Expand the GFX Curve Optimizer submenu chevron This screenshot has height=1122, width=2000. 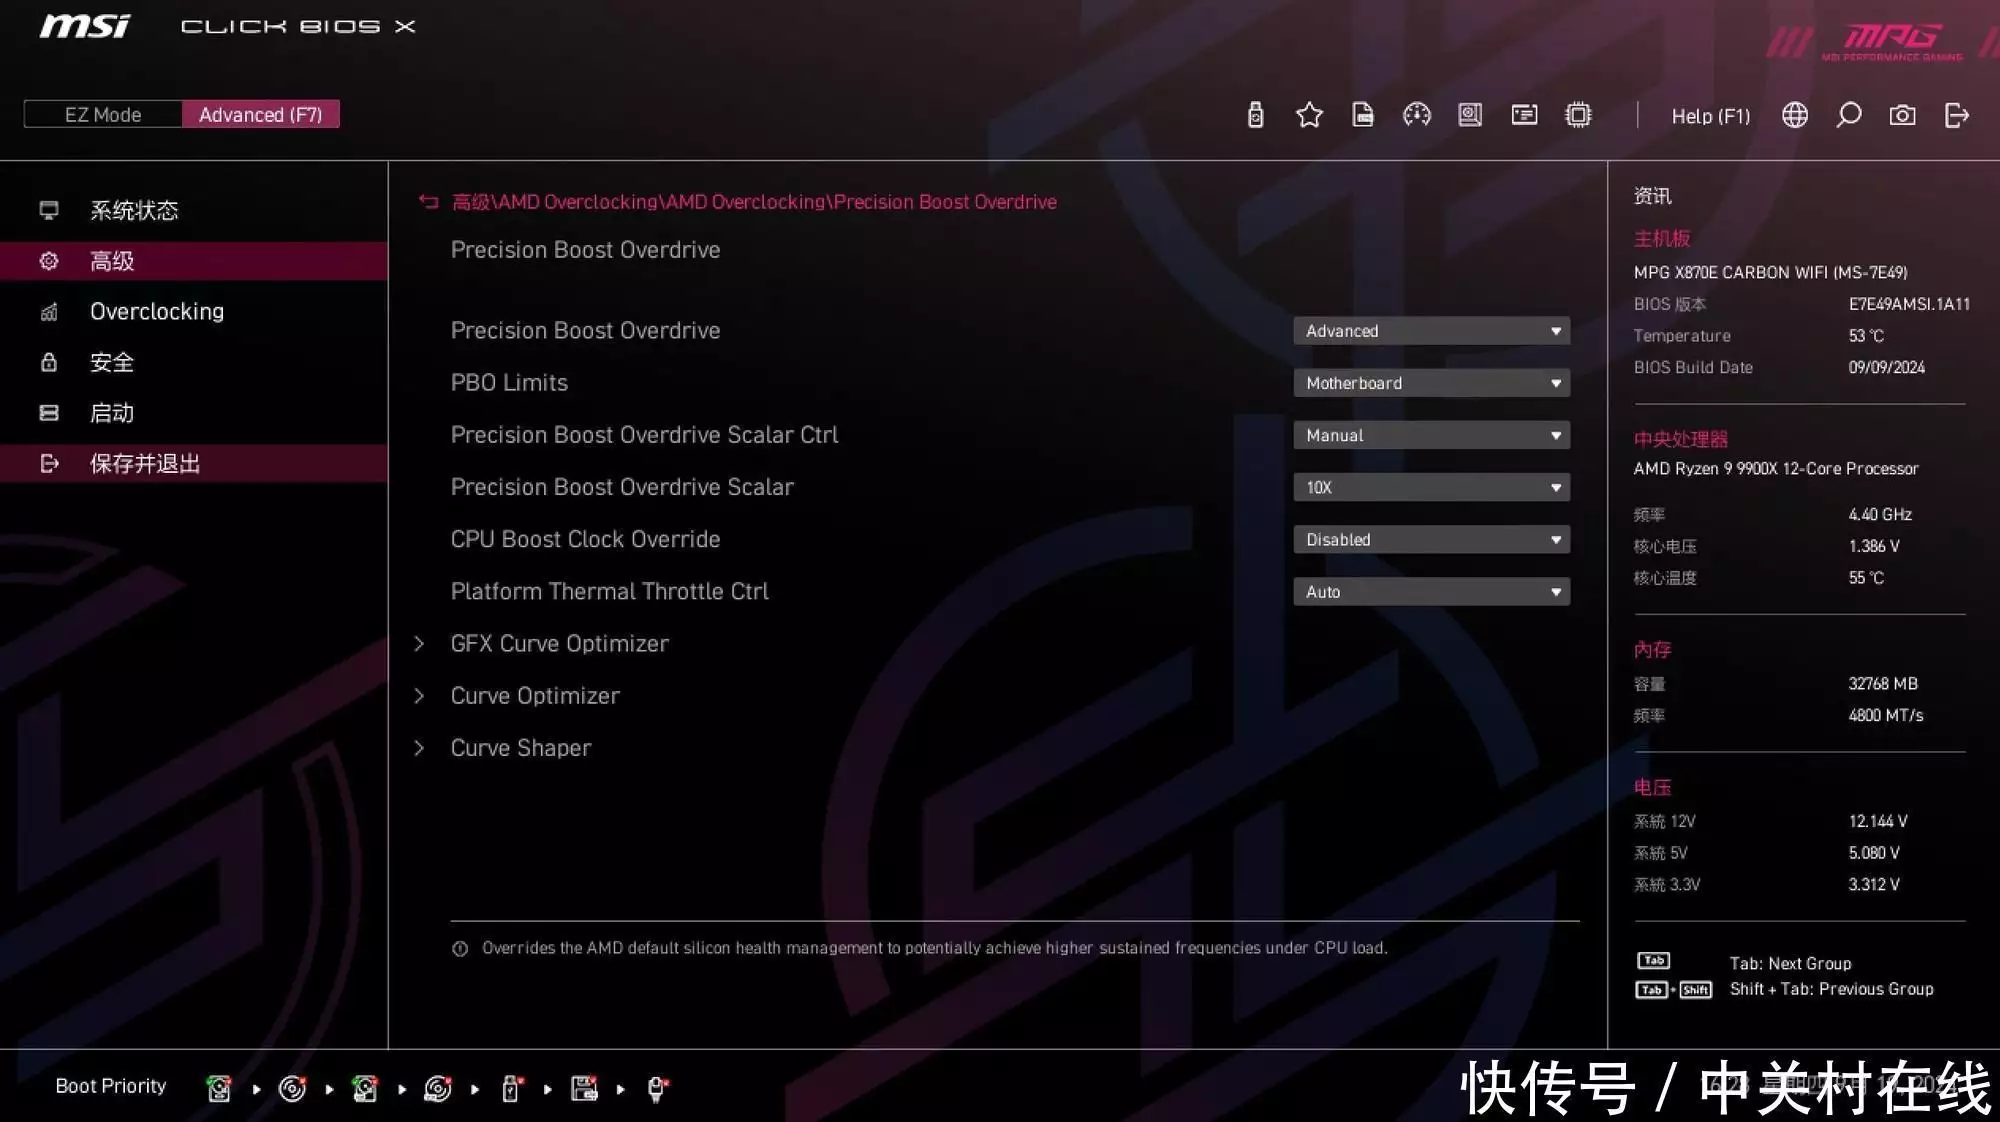[x=419, y=644]
